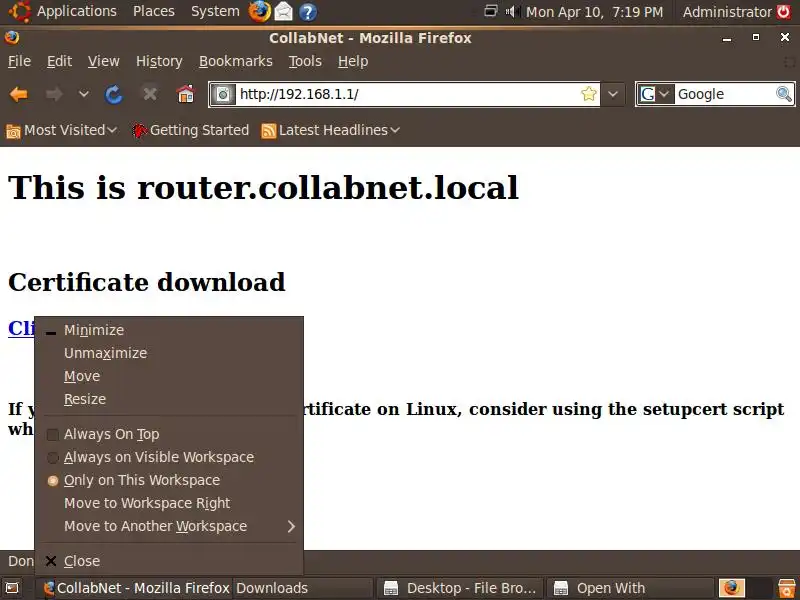Open the View menu
This screenshot has height=600, width=800.
tap(104, 61)
